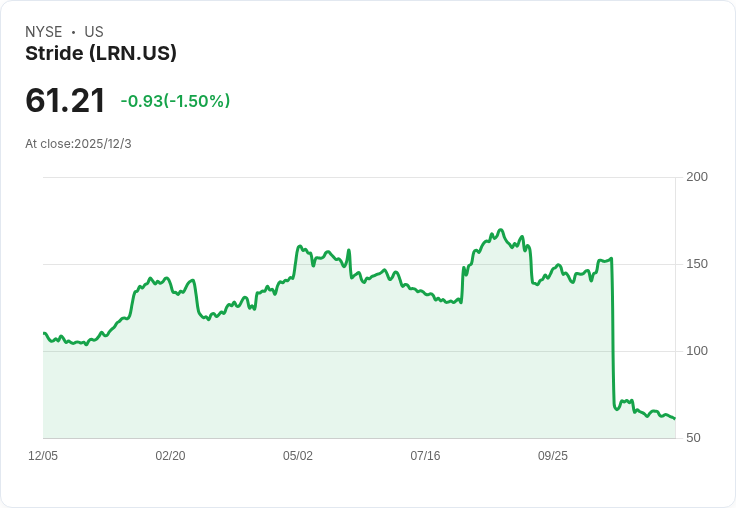736x508 pixels.
Task: Click the At close date text
Action: click(78, 144)
